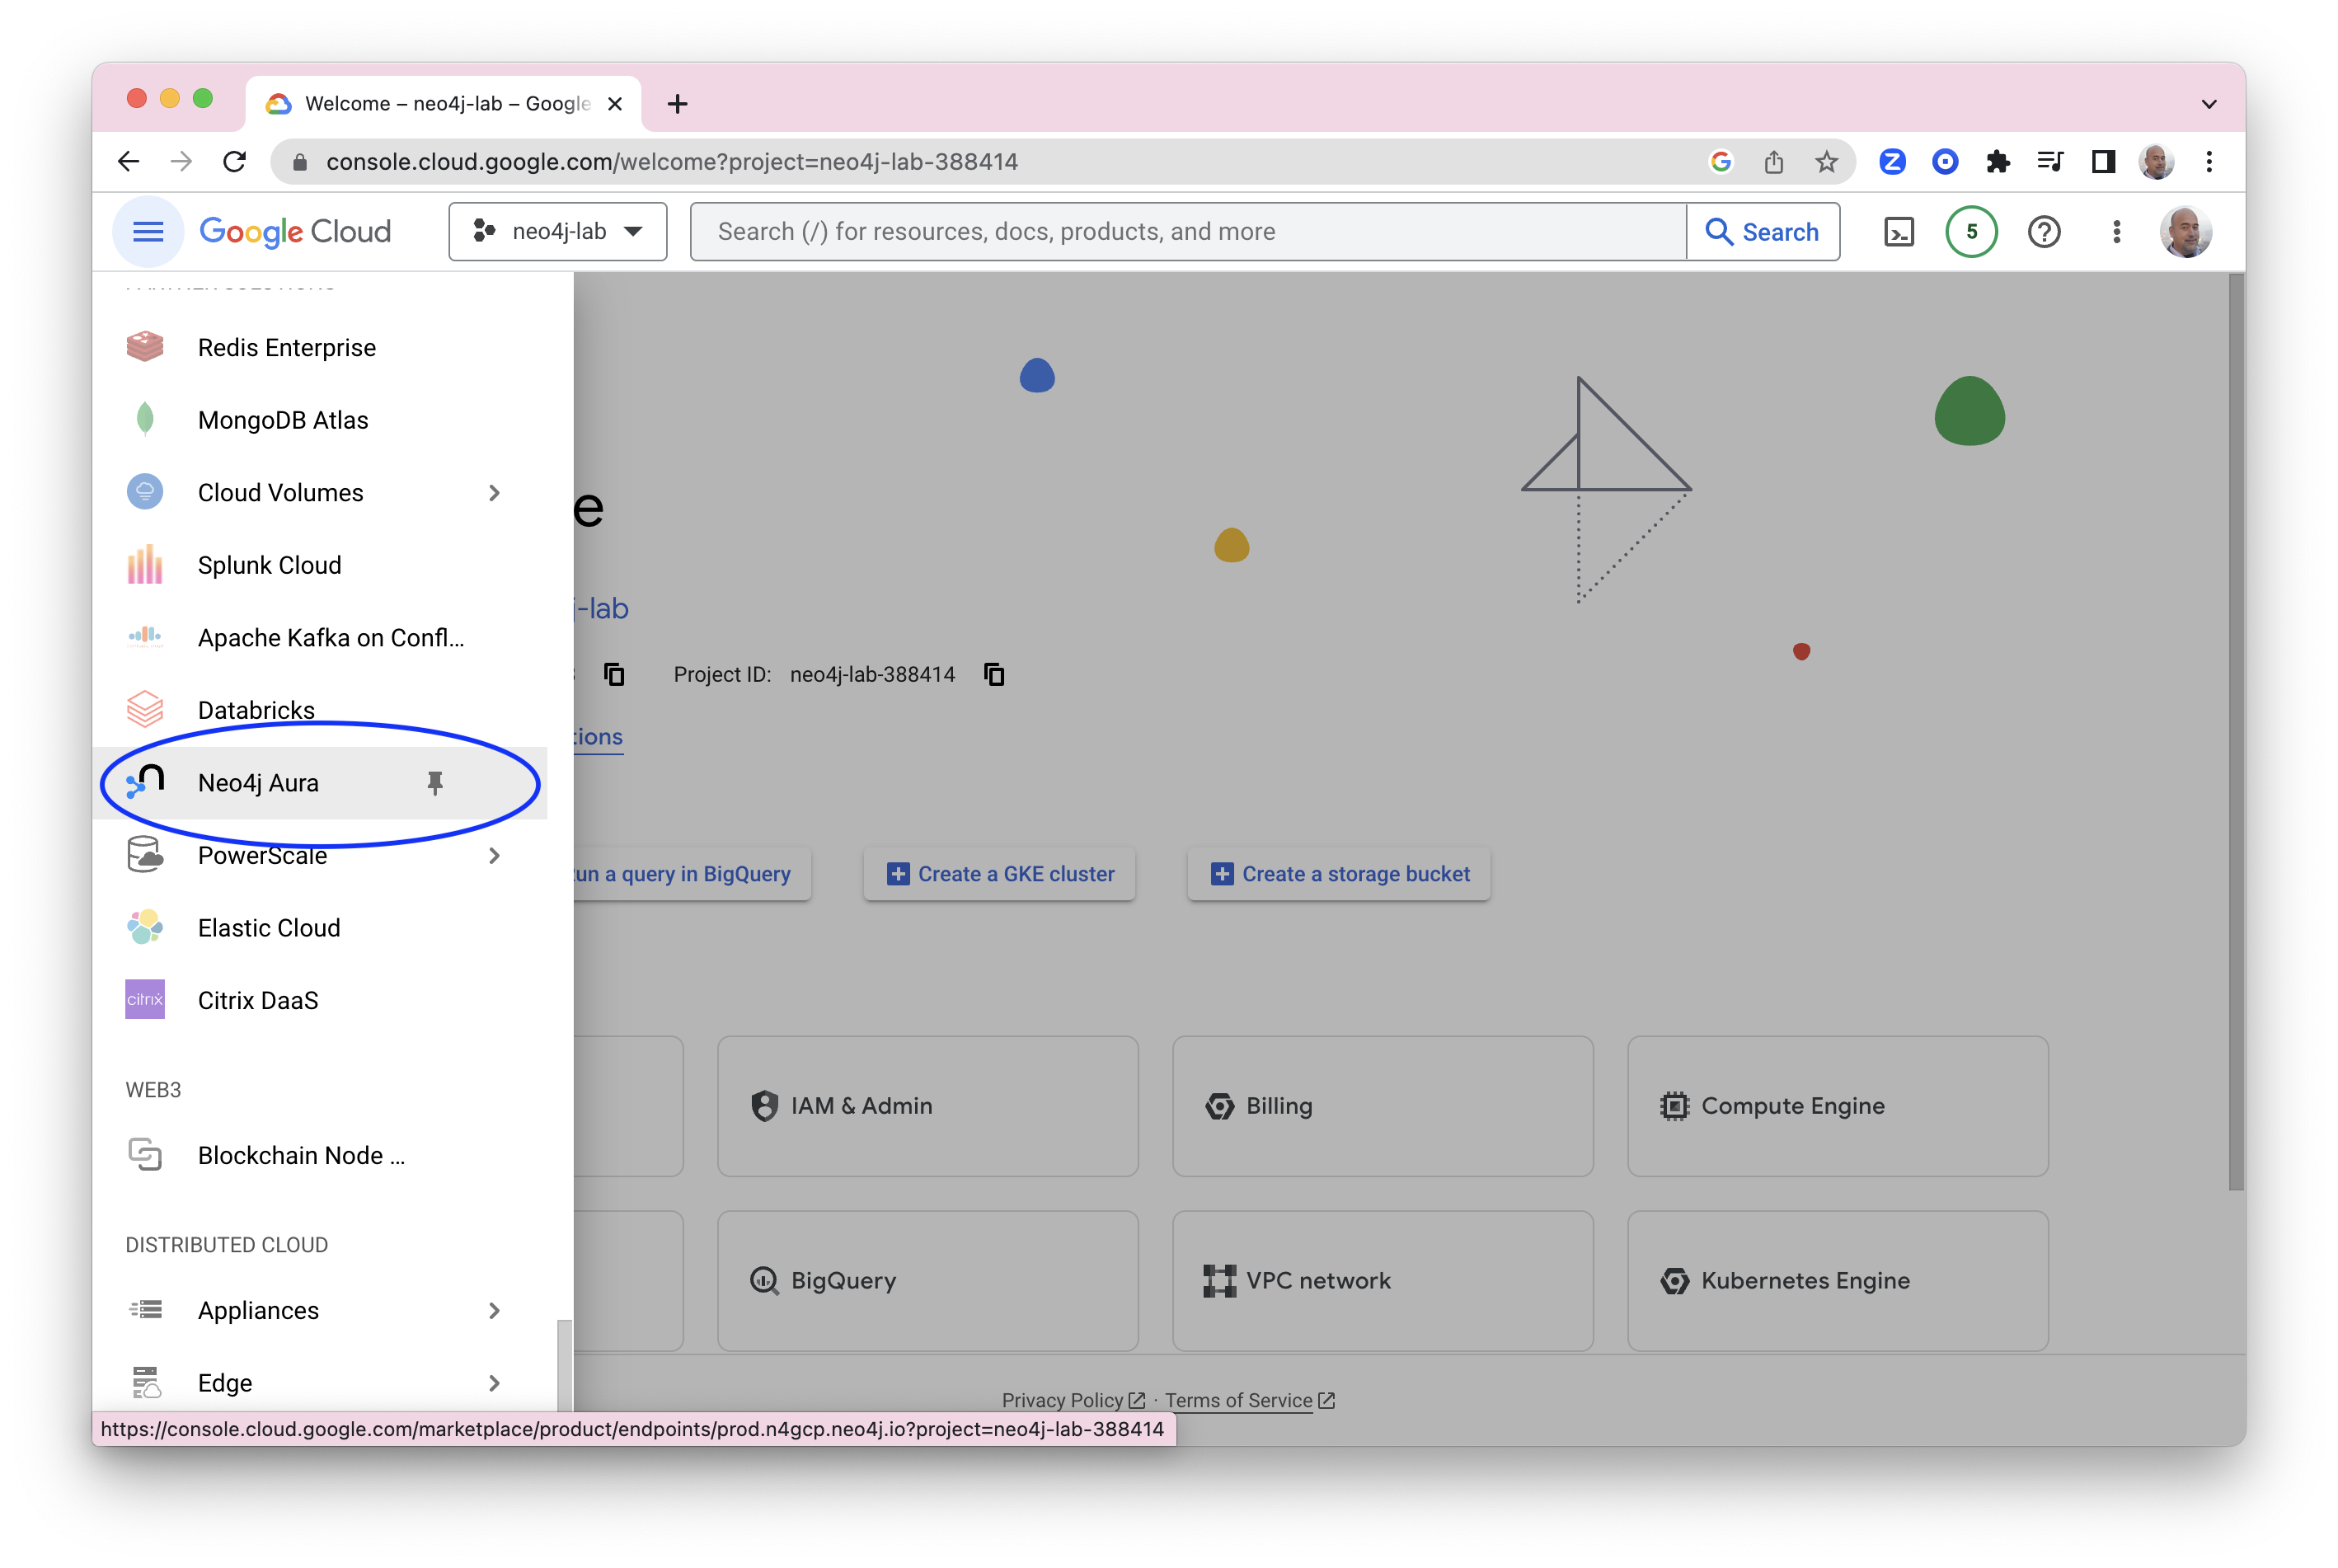The height and width of the screenshot is (1568, 2338).
Task: Toggle the pin on Neo4j Aura
Action: click(435, 783)
